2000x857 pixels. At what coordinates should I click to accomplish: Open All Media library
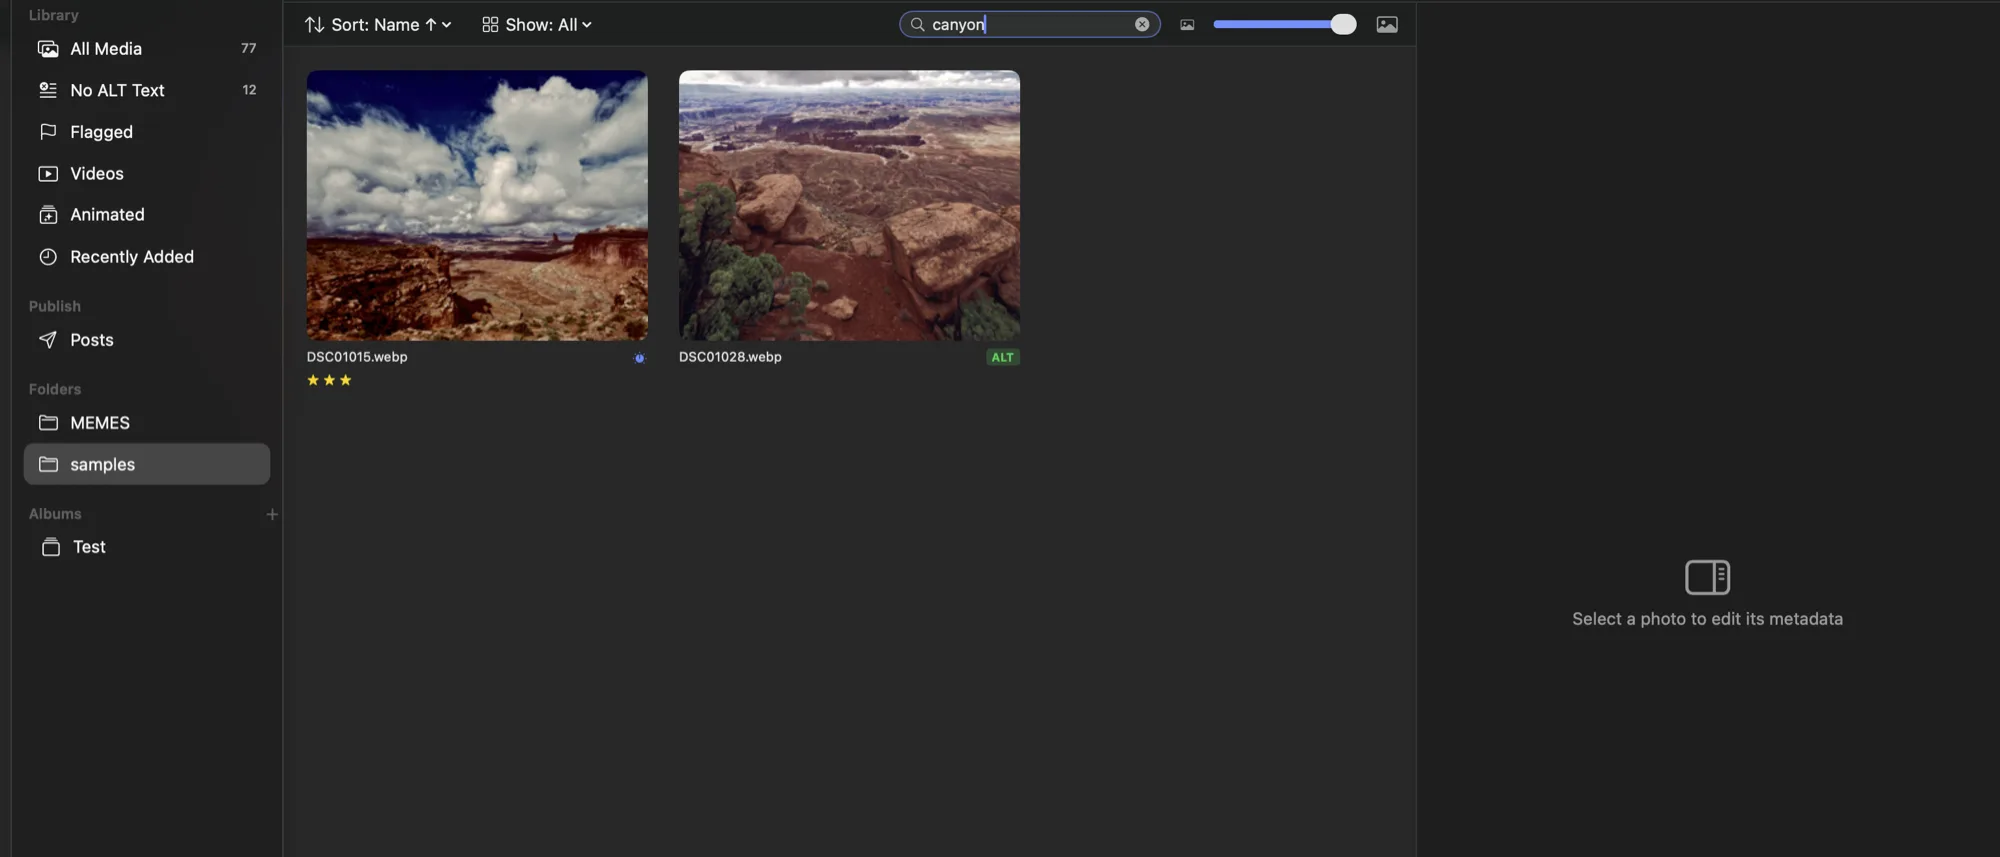coord(147,48)
